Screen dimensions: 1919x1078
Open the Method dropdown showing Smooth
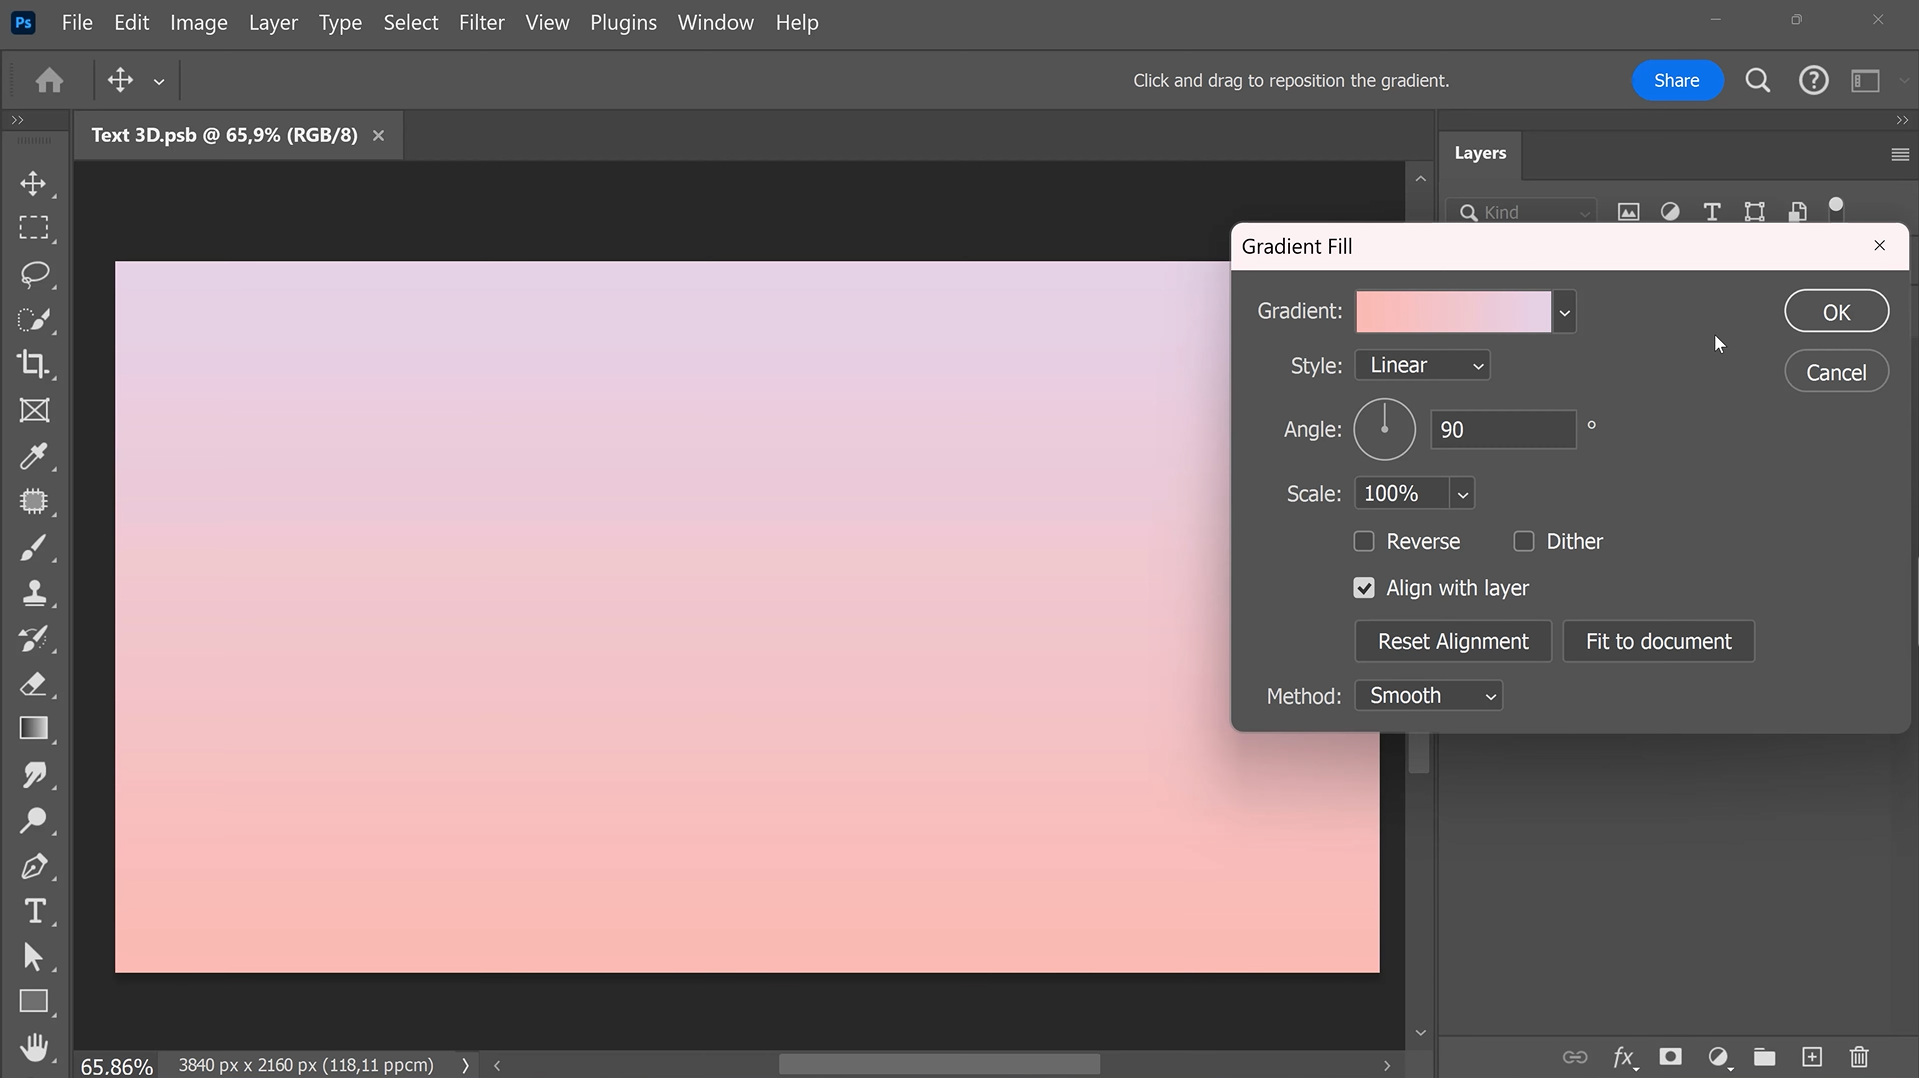pos(1428,696)
